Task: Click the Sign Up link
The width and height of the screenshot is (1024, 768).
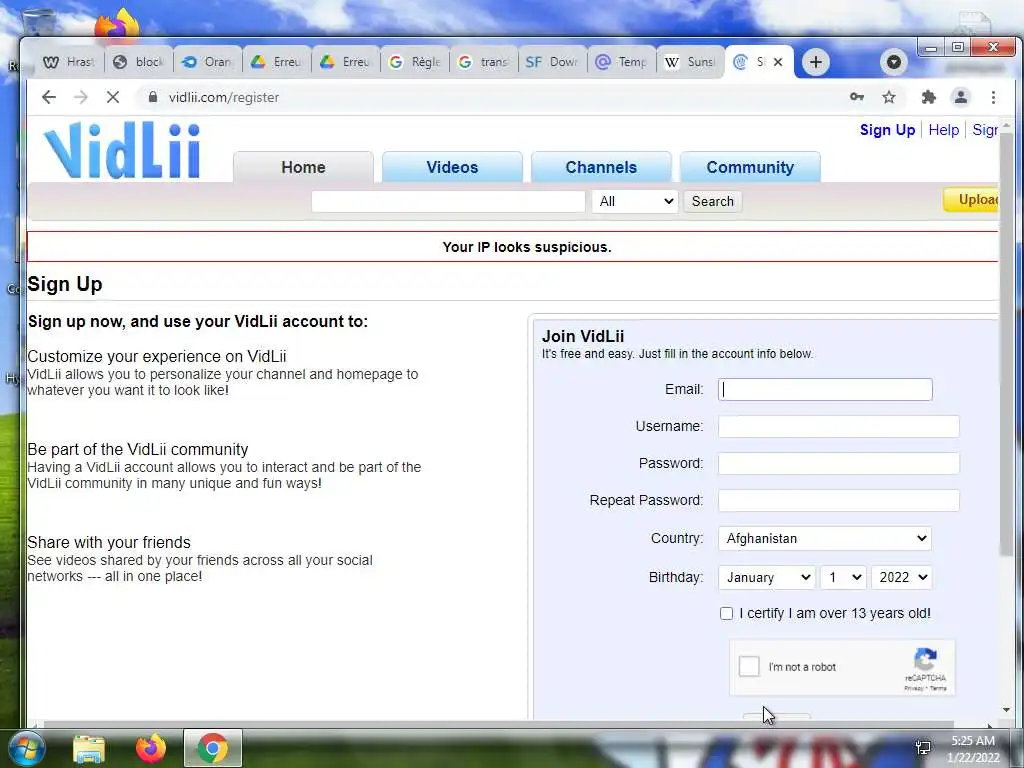Action: click(x=887, y=130)
